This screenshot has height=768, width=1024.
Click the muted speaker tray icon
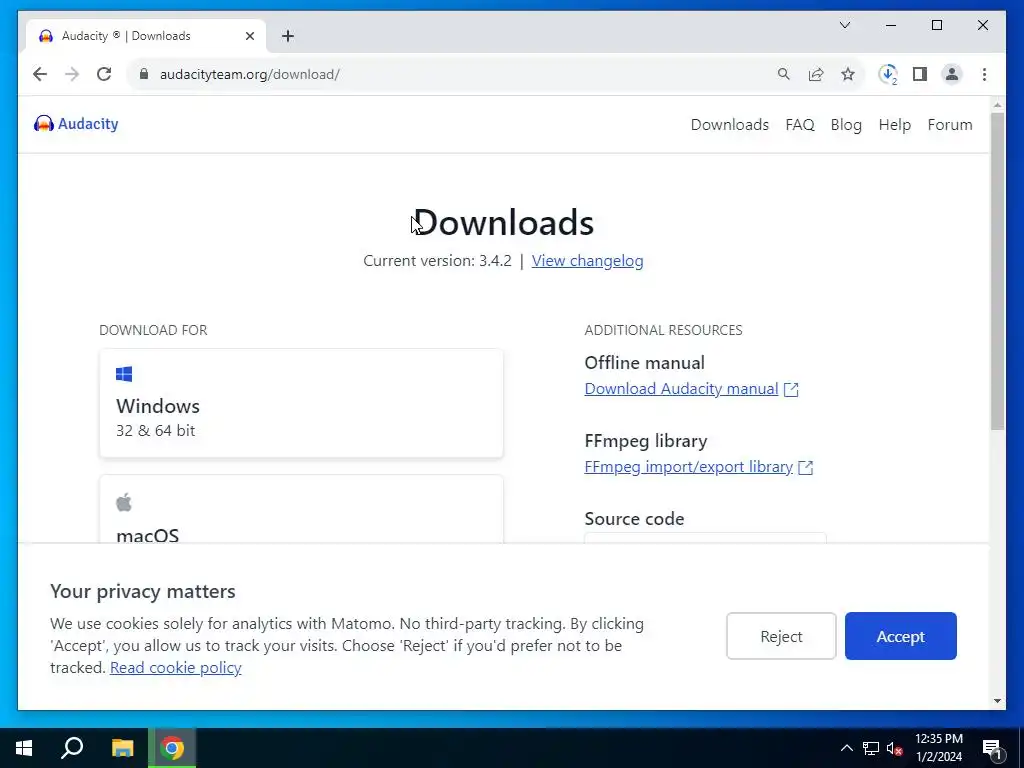pyautogui.click(x=894, y=748)
